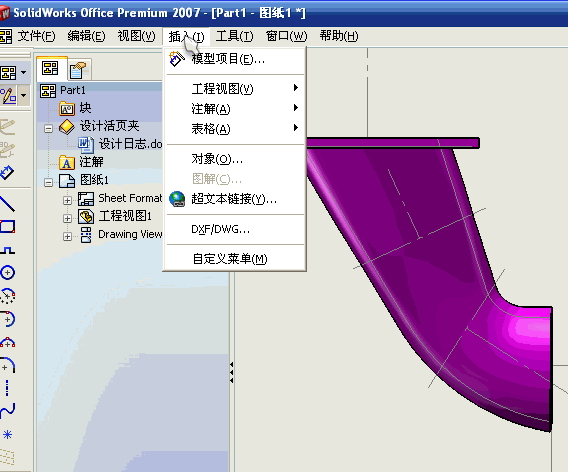Collapse the 图纸1 node

click(49, 182)
